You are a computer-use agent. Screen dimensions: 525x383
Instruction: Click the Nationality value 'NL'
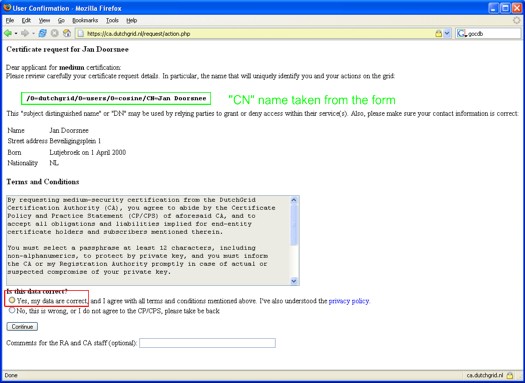[54, 163]
